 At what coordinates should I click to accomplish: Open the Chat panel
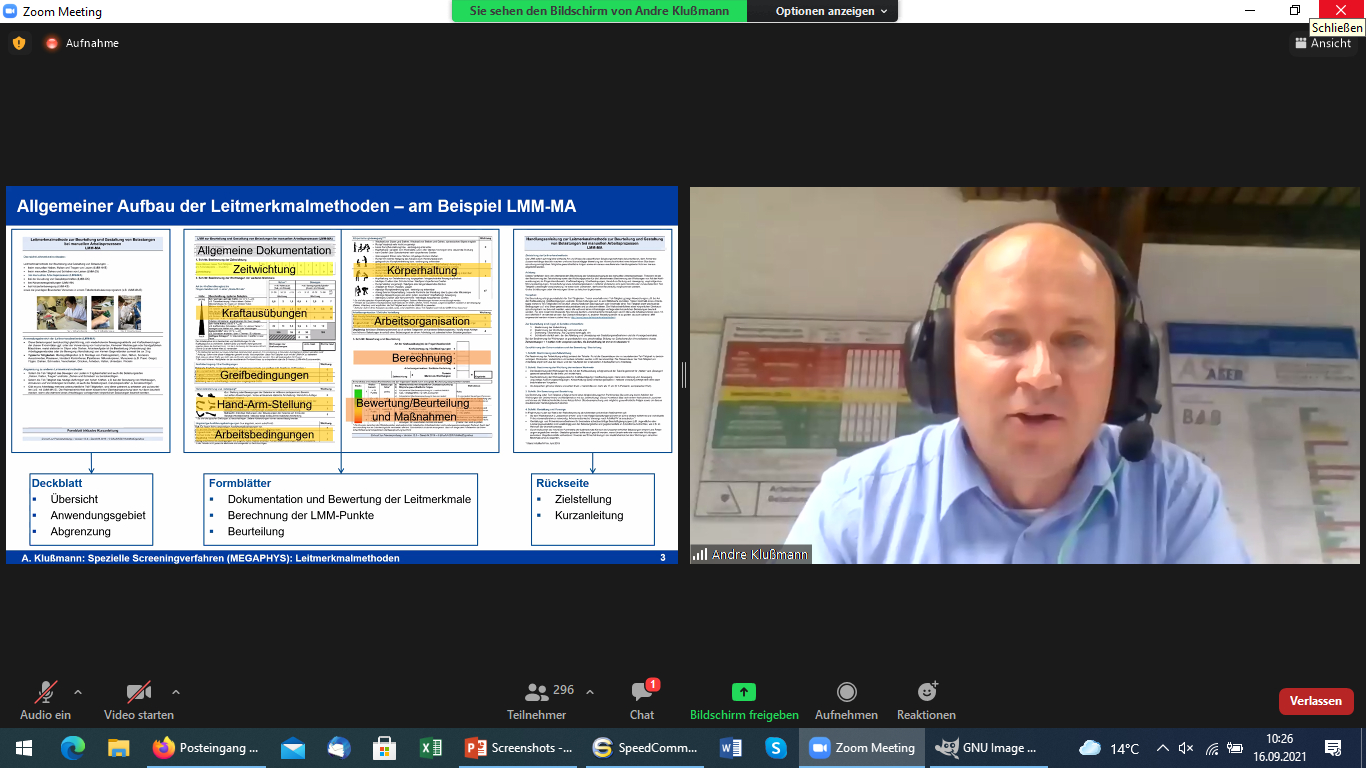642,693
